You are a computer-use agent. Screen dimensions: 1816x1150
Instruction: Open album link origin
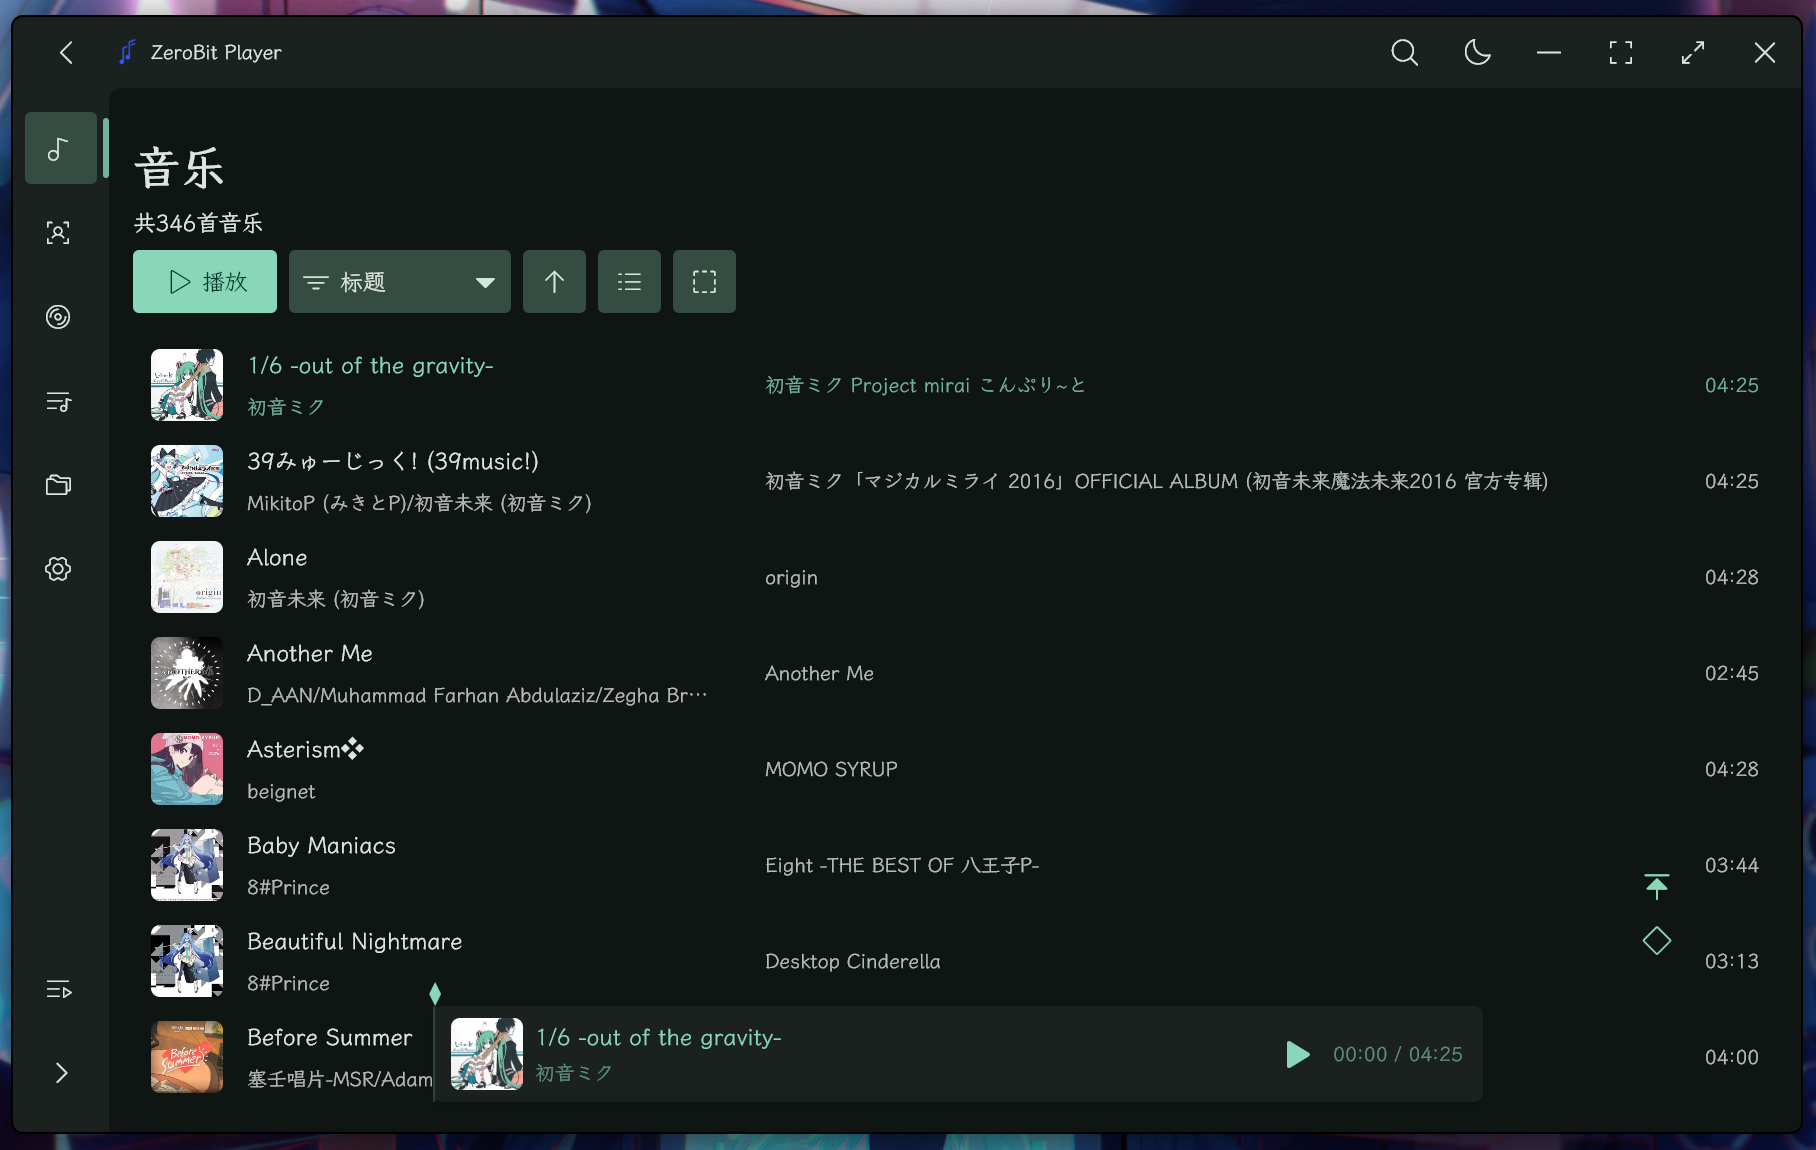point(791,578)
